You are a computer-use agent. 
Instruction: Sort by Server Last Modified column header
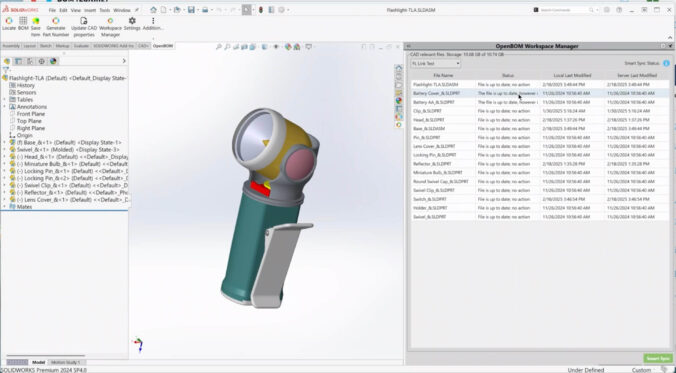tap(637, 75)
